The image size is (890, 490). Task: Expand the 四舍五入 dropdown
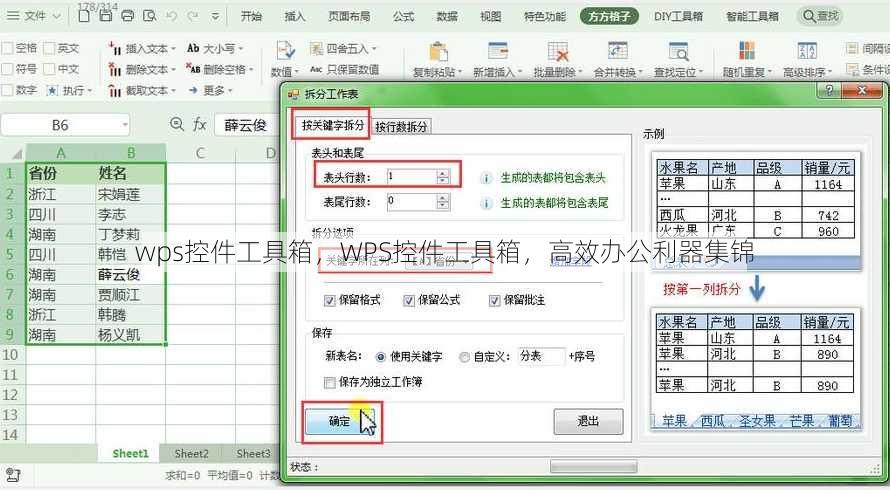tap(375, 49)
